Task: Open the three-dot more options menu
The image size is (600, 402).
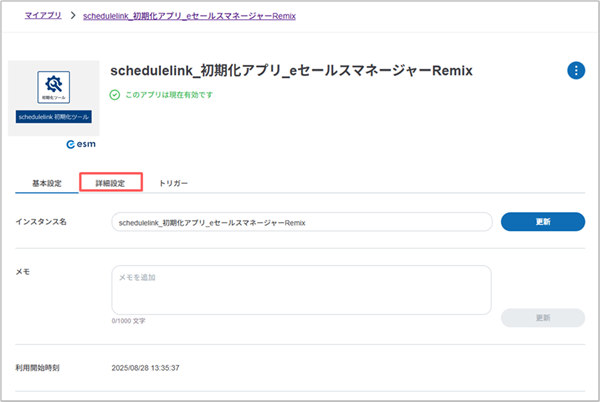Action: point(576,70)
